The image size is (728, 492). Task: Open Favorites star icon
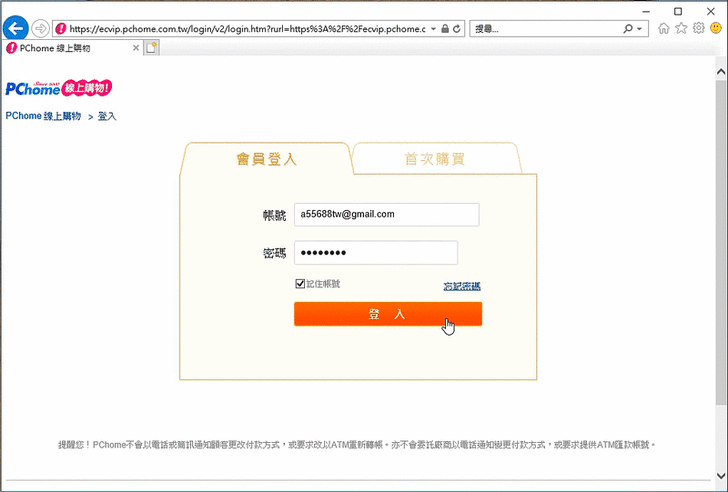tap(681, 28)
